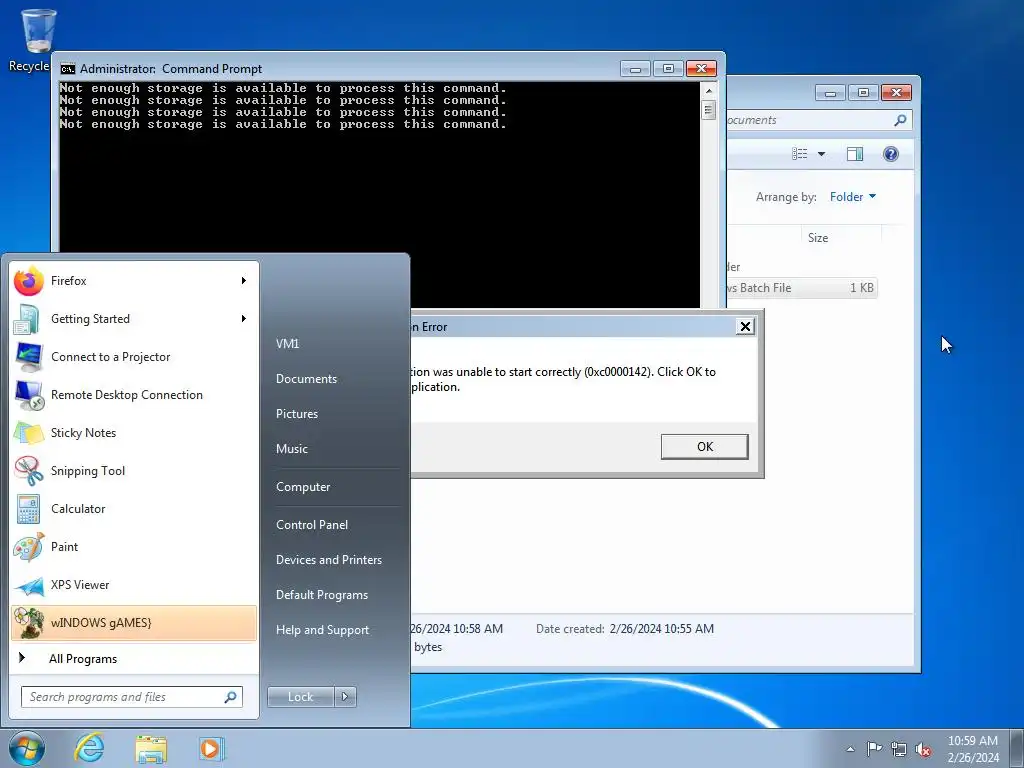Click Show desktop button at taskbar end
The width and height of the screenshot is (1024, 768).
point(1016,748)
